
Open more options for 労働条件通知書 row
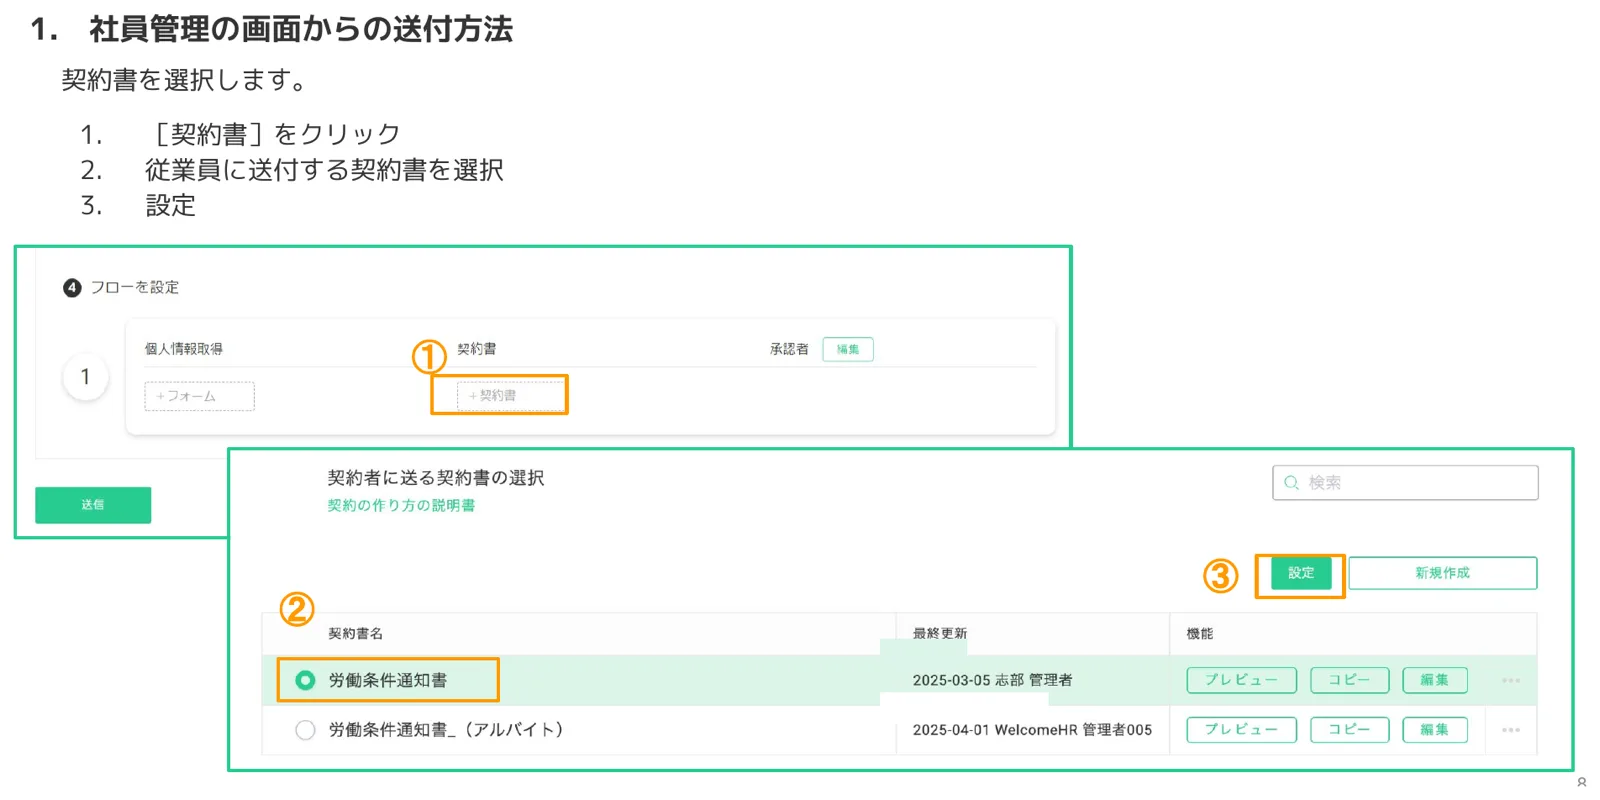[1511, 680]
